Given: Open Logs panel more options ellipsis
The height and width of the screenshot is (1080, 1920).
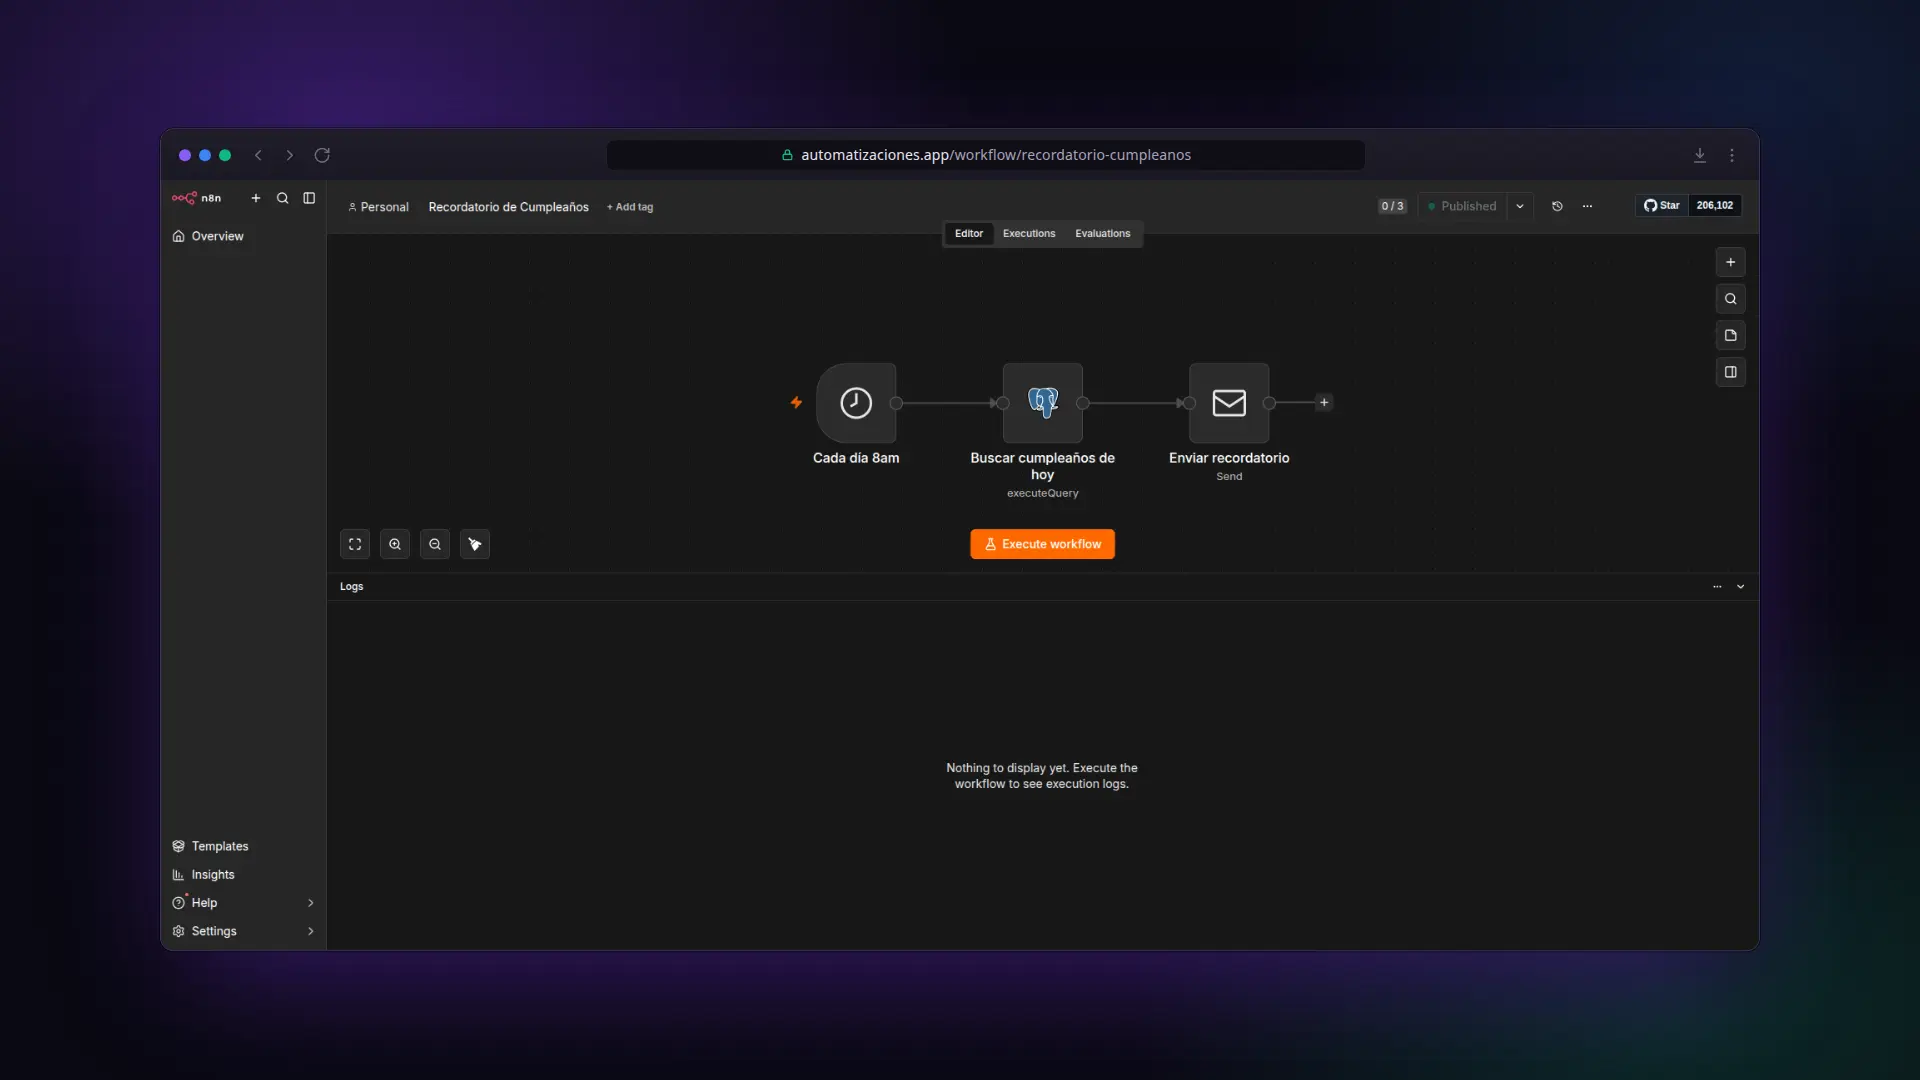Looking at the screenshot, I should coord(1717,587).
